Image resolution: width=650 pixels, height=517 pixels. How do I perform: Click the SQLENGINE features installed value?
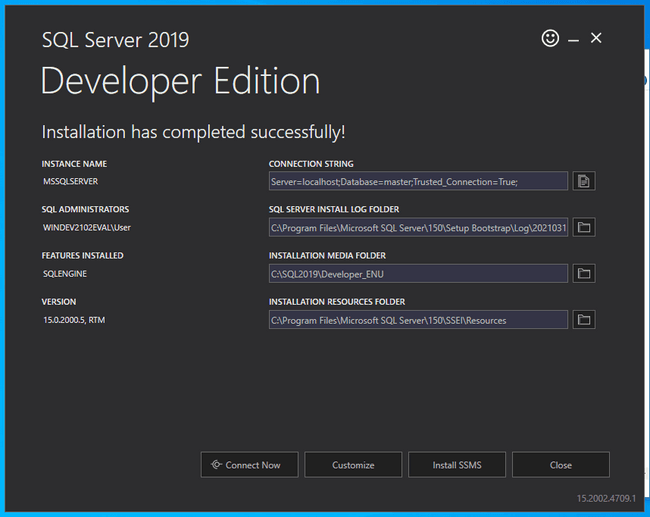pos(66,273)
